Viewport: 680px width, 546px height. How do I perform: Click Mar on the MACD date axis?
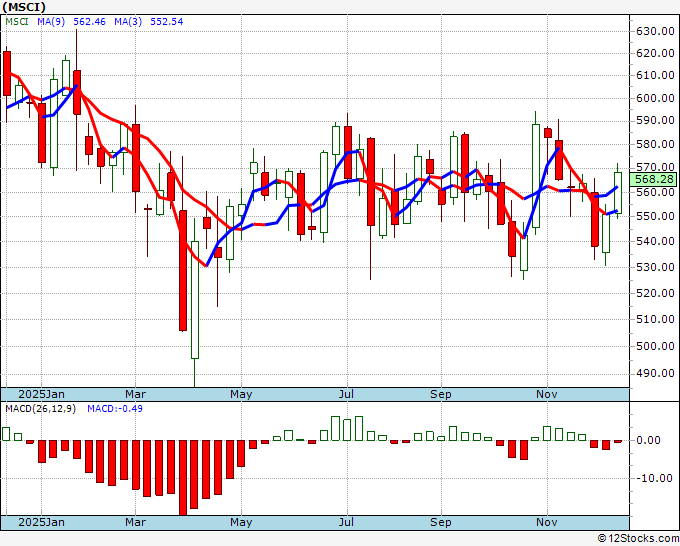[x=135, y=522]
